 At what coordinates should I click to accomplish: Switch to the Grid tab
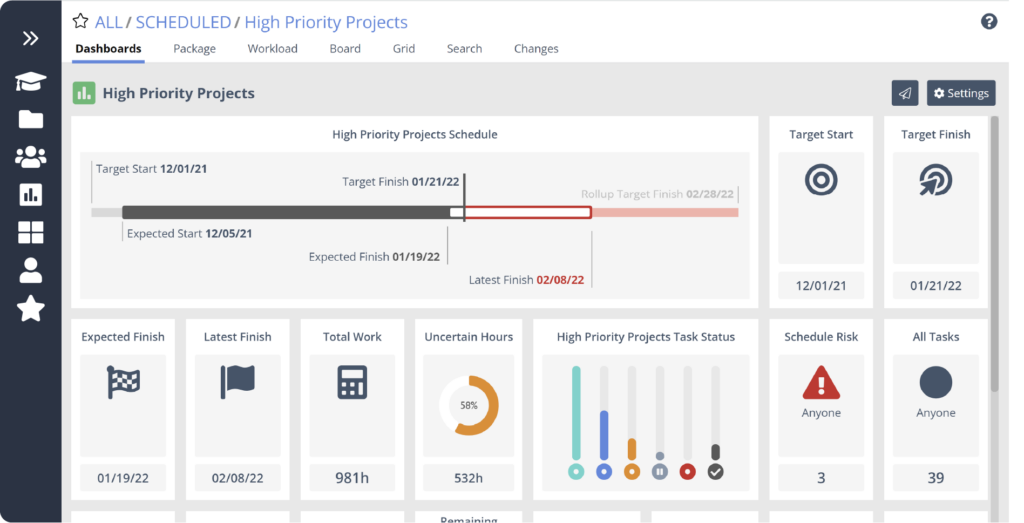click(x=404, y=48)
